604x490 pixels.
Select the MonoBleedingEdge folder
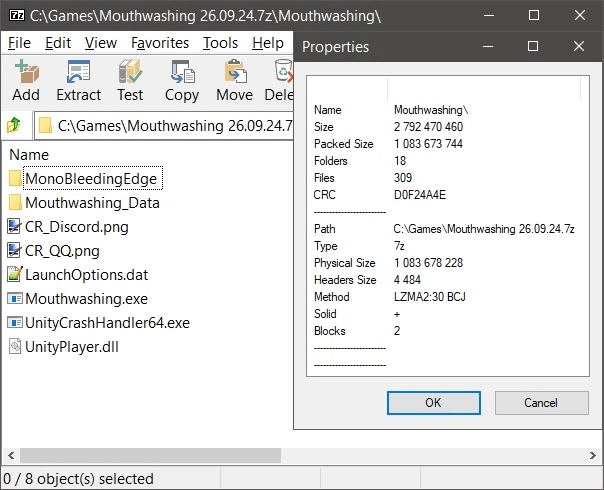(x=91, y=179)
